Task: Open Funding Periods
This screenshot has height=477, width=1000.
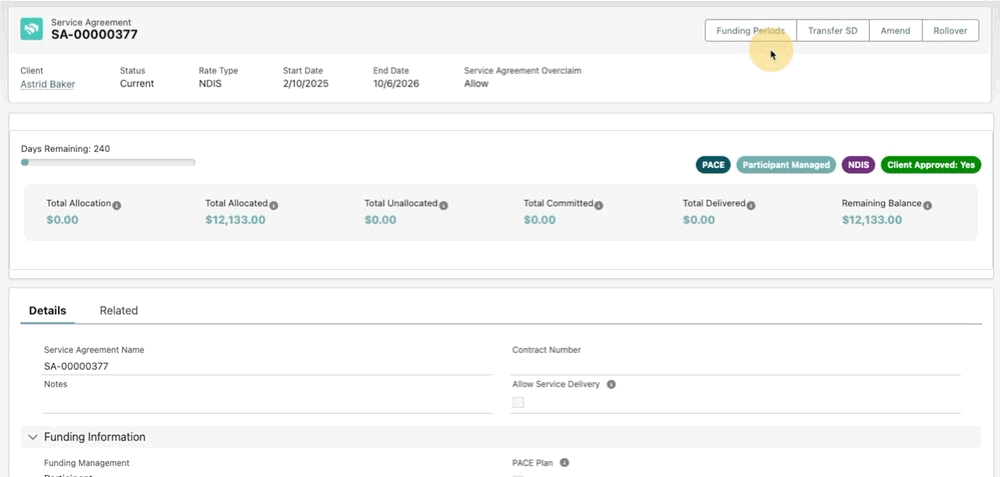Action: tap(751, 31)
